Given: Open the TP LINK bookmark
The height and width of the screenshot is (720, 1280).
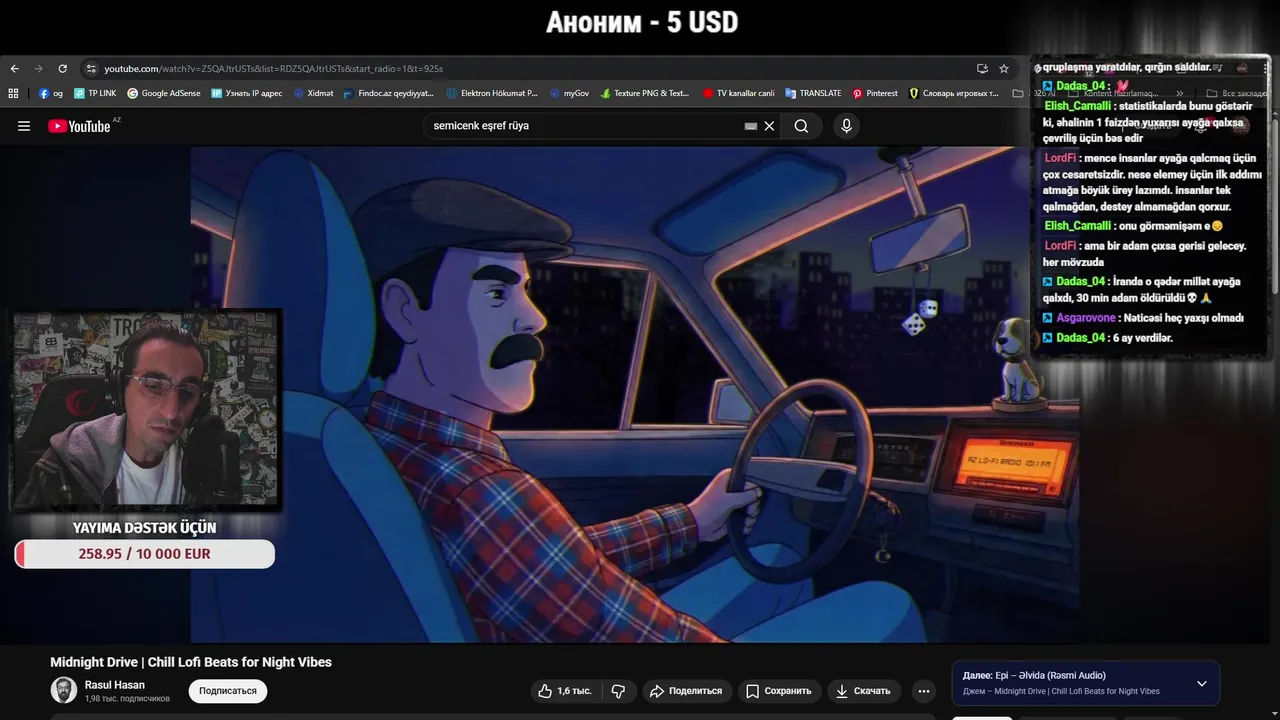Looking at the screenshot, I should tap(95, 93).
